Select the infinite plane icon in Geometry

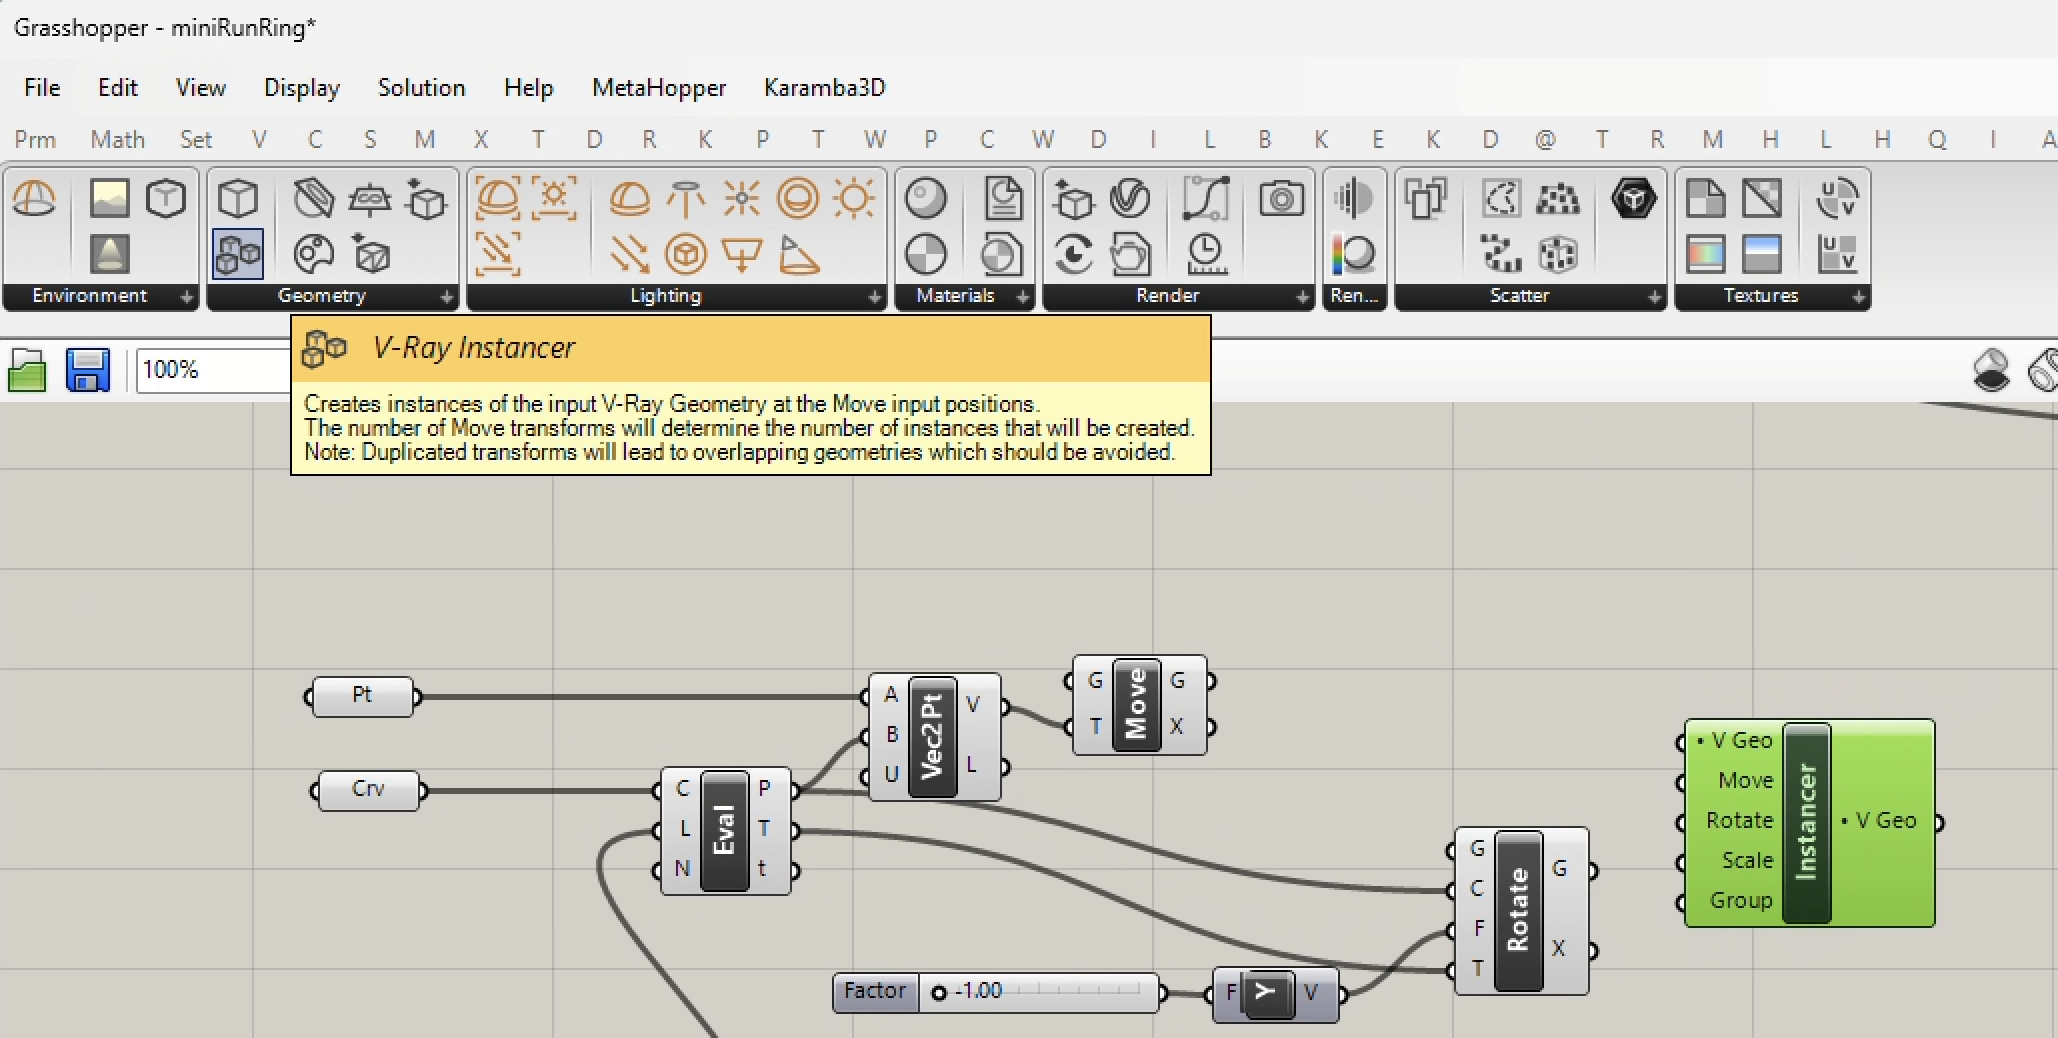(370, 198)
